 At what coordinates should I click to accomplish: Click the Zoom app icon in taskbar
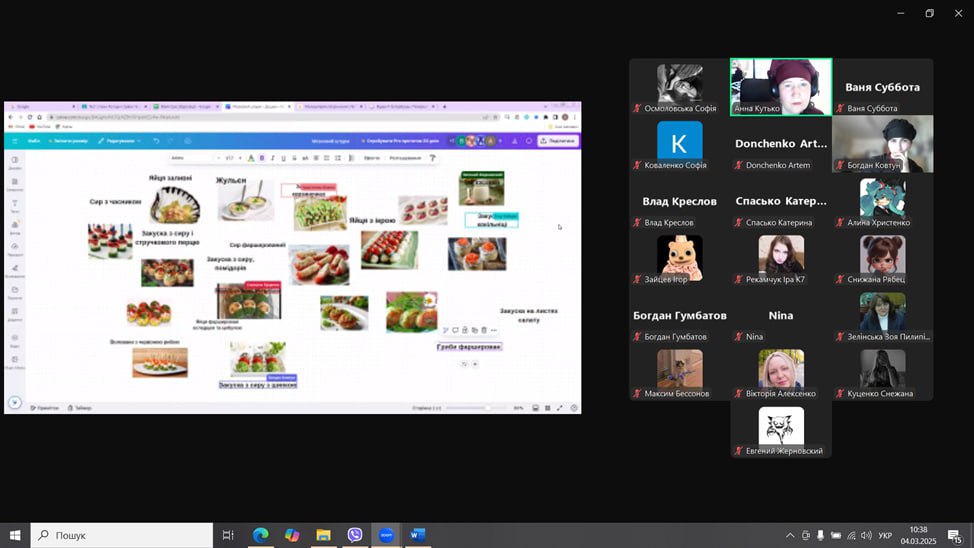click(x=386, y=535)
